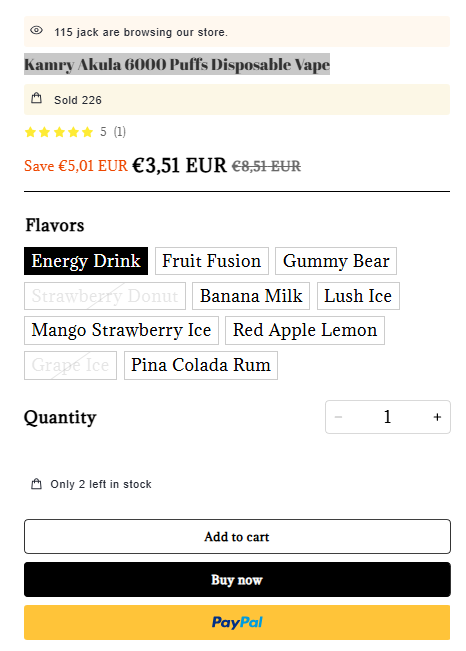Check out with the PayPal button
Screen dimensions: 466x651
pyautogui.click(x=237, y=622)
